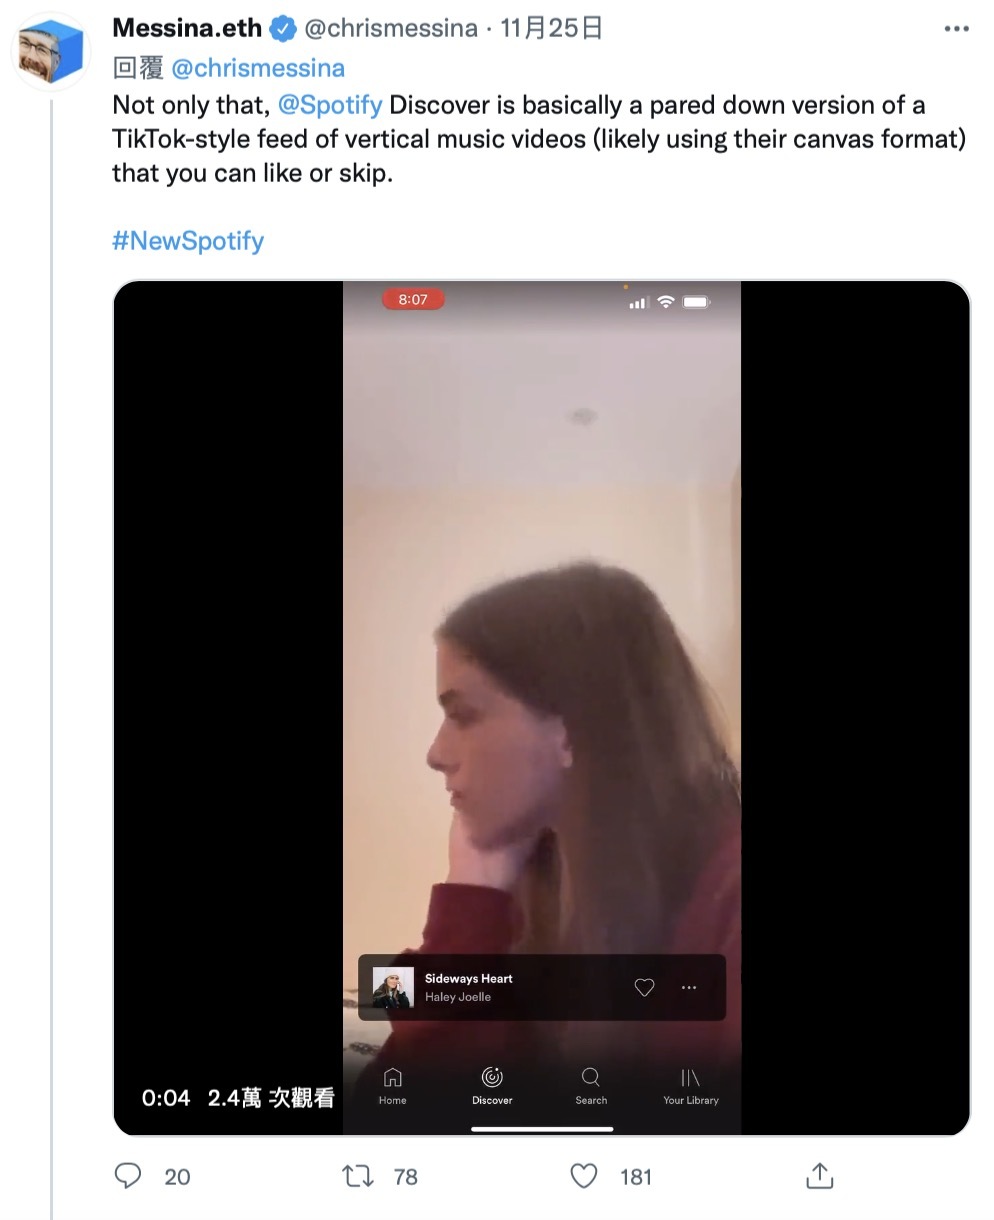Click the Sideways Heart album art thumbnail
This screenshot has height=1220, width=994.
[x=393, y=987]
